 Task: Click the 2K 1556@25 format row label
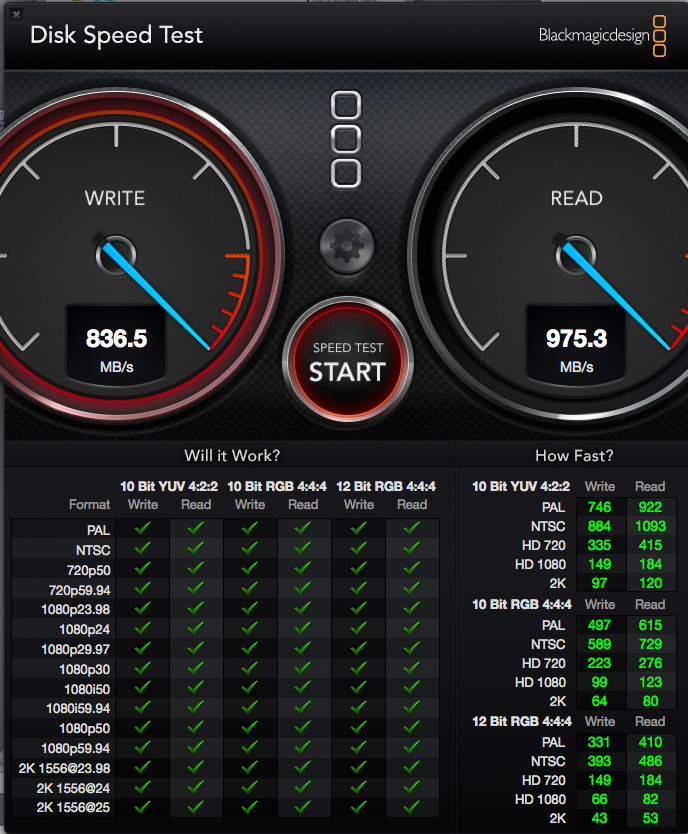point(73,807)
